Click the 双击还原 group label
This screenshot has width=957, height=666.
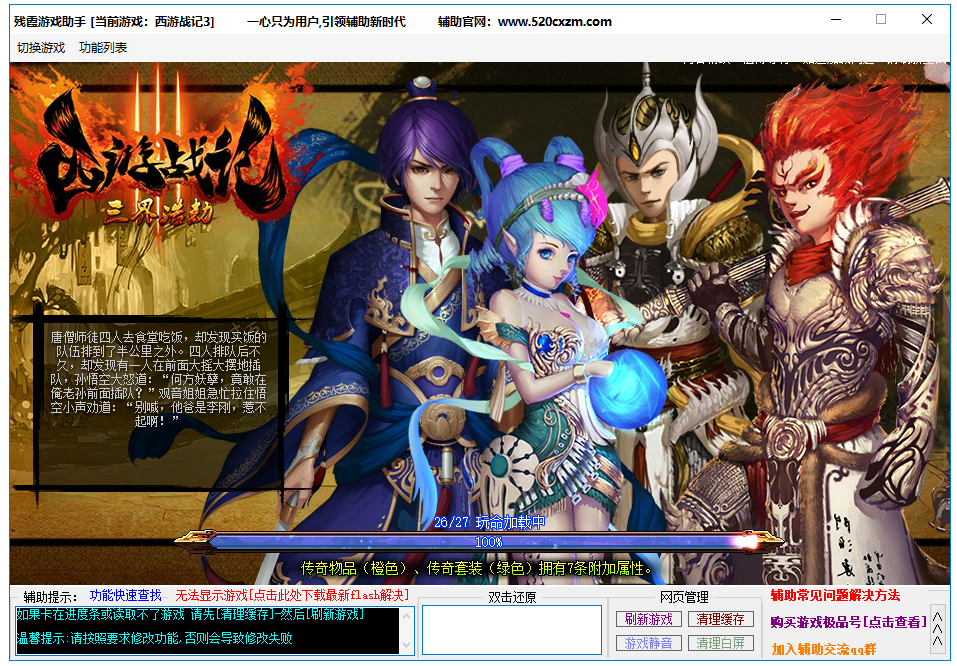[x=512, y=597]
